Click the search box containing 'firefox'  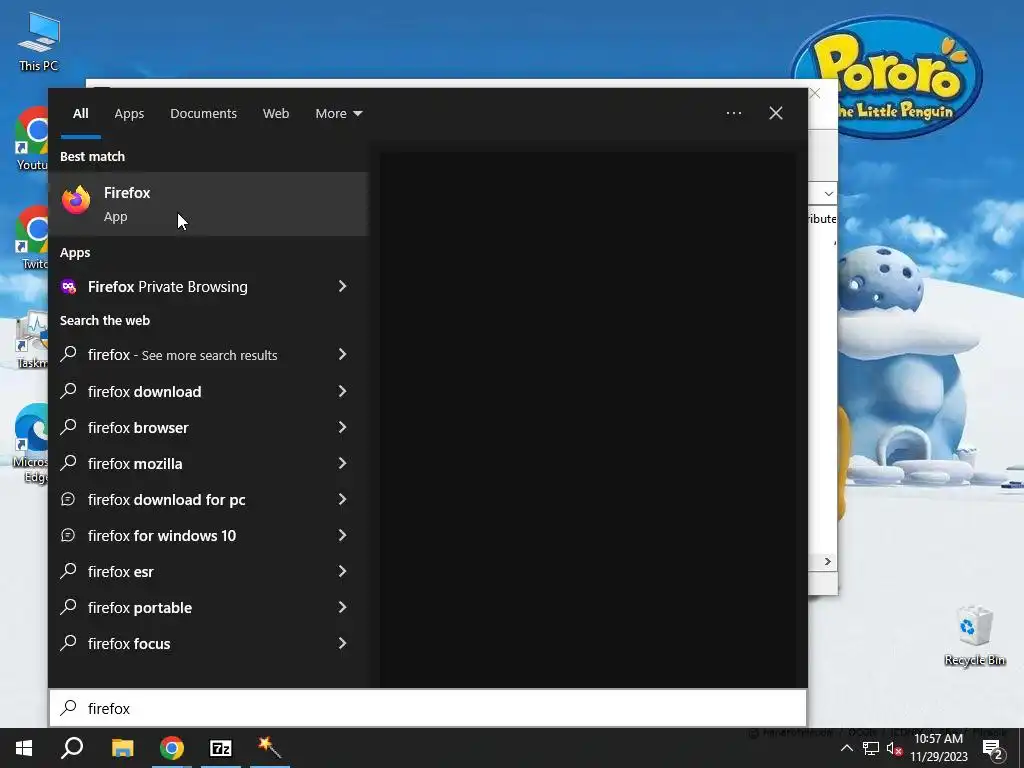[428, 708]
